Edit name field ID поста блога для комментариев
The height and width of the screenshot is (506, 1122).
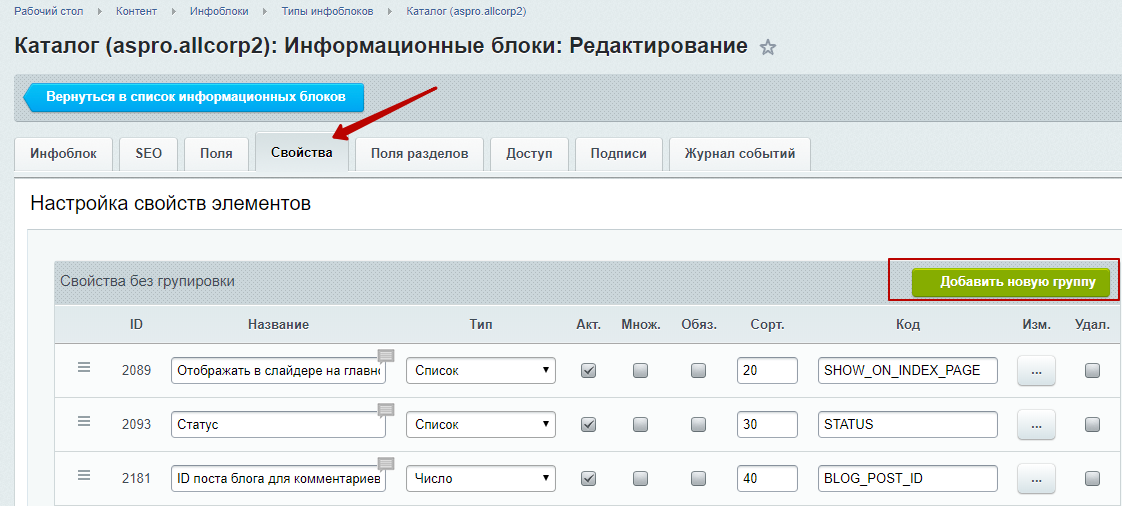pos(278,478)
